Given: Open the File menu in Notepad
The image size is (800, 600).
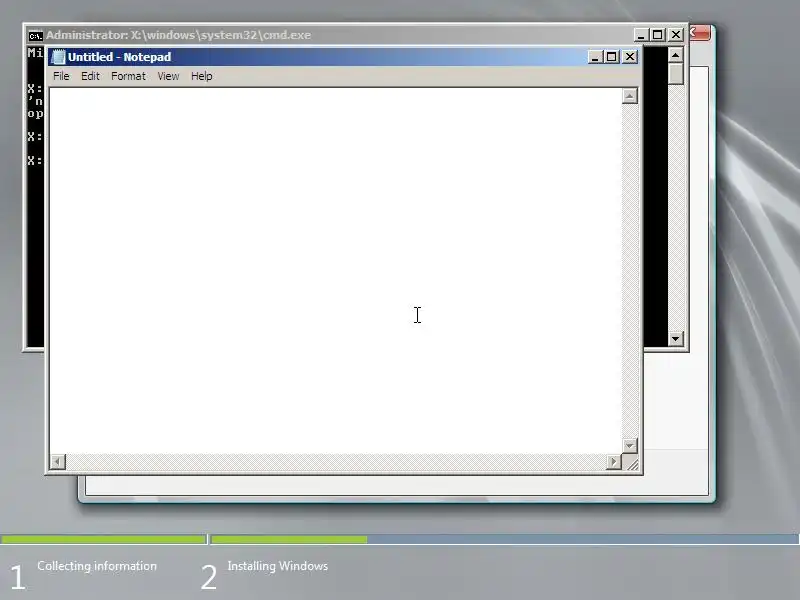Looking at the screenshot, I should point(61,76).
